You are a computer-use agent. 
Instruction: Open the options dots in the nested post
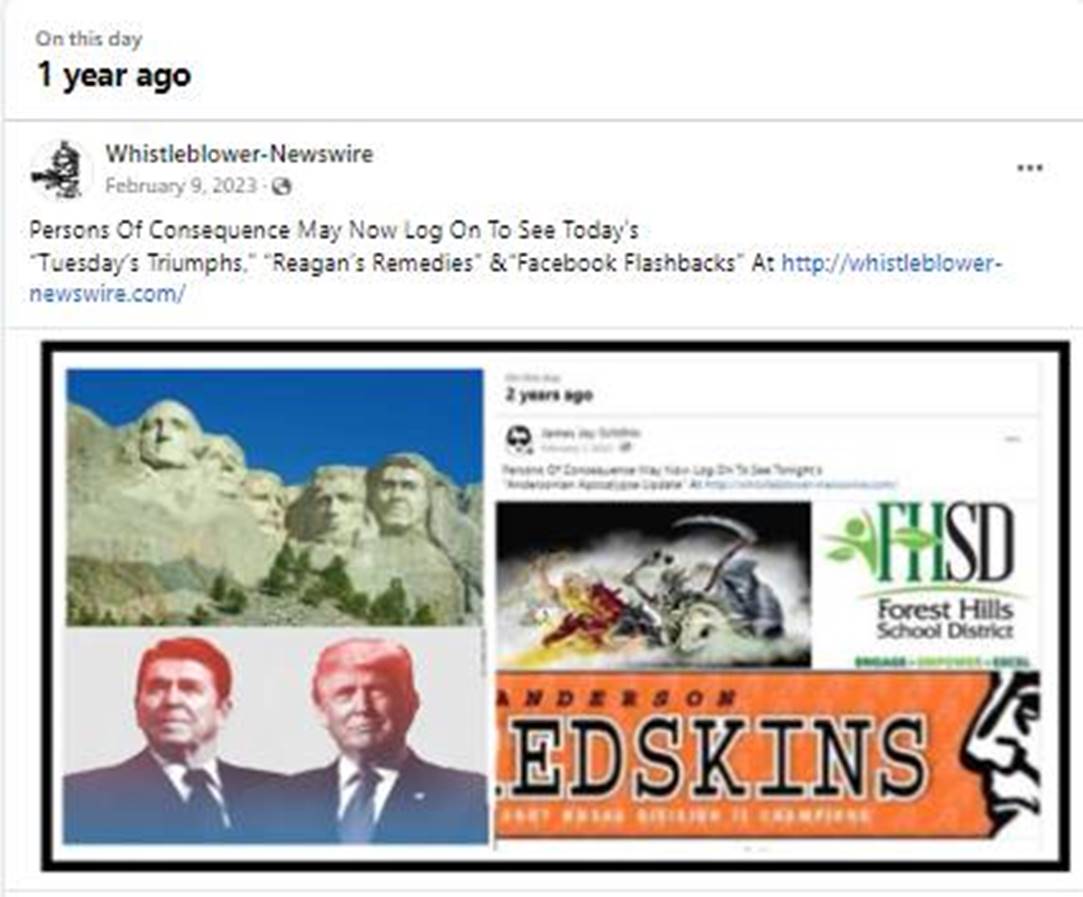[x=1013, y=438]
